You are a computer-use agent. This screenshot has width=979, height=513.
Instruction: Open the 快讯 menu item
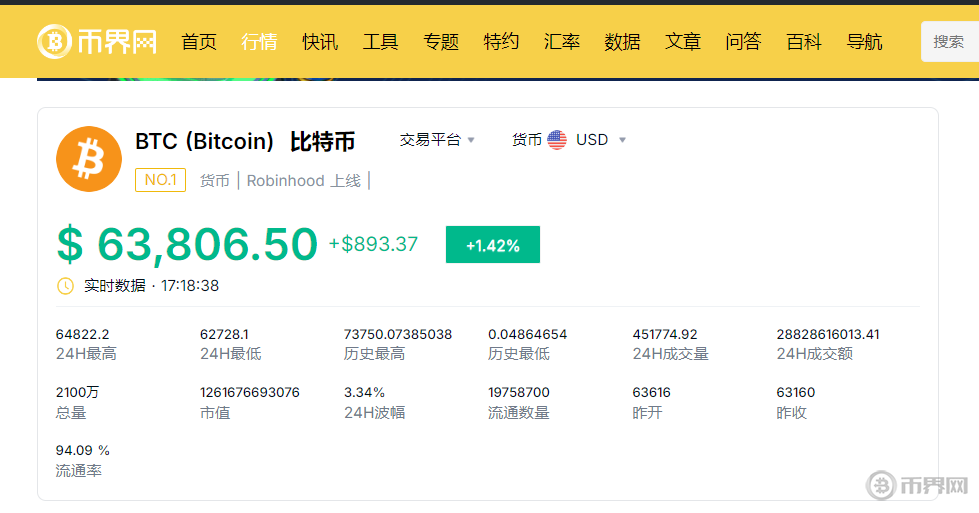pyautogui.click(x=320, y=42)
